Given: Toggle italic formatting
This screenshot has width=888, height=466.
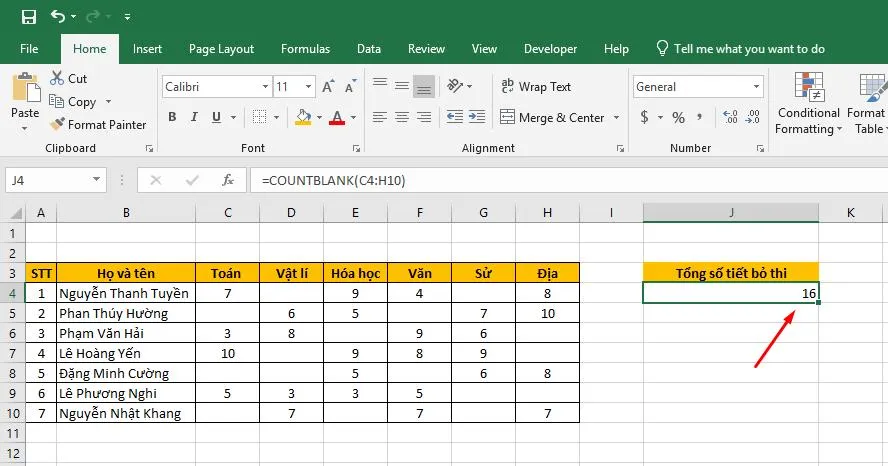Looking at the screenshot, I should coord(194,117).
